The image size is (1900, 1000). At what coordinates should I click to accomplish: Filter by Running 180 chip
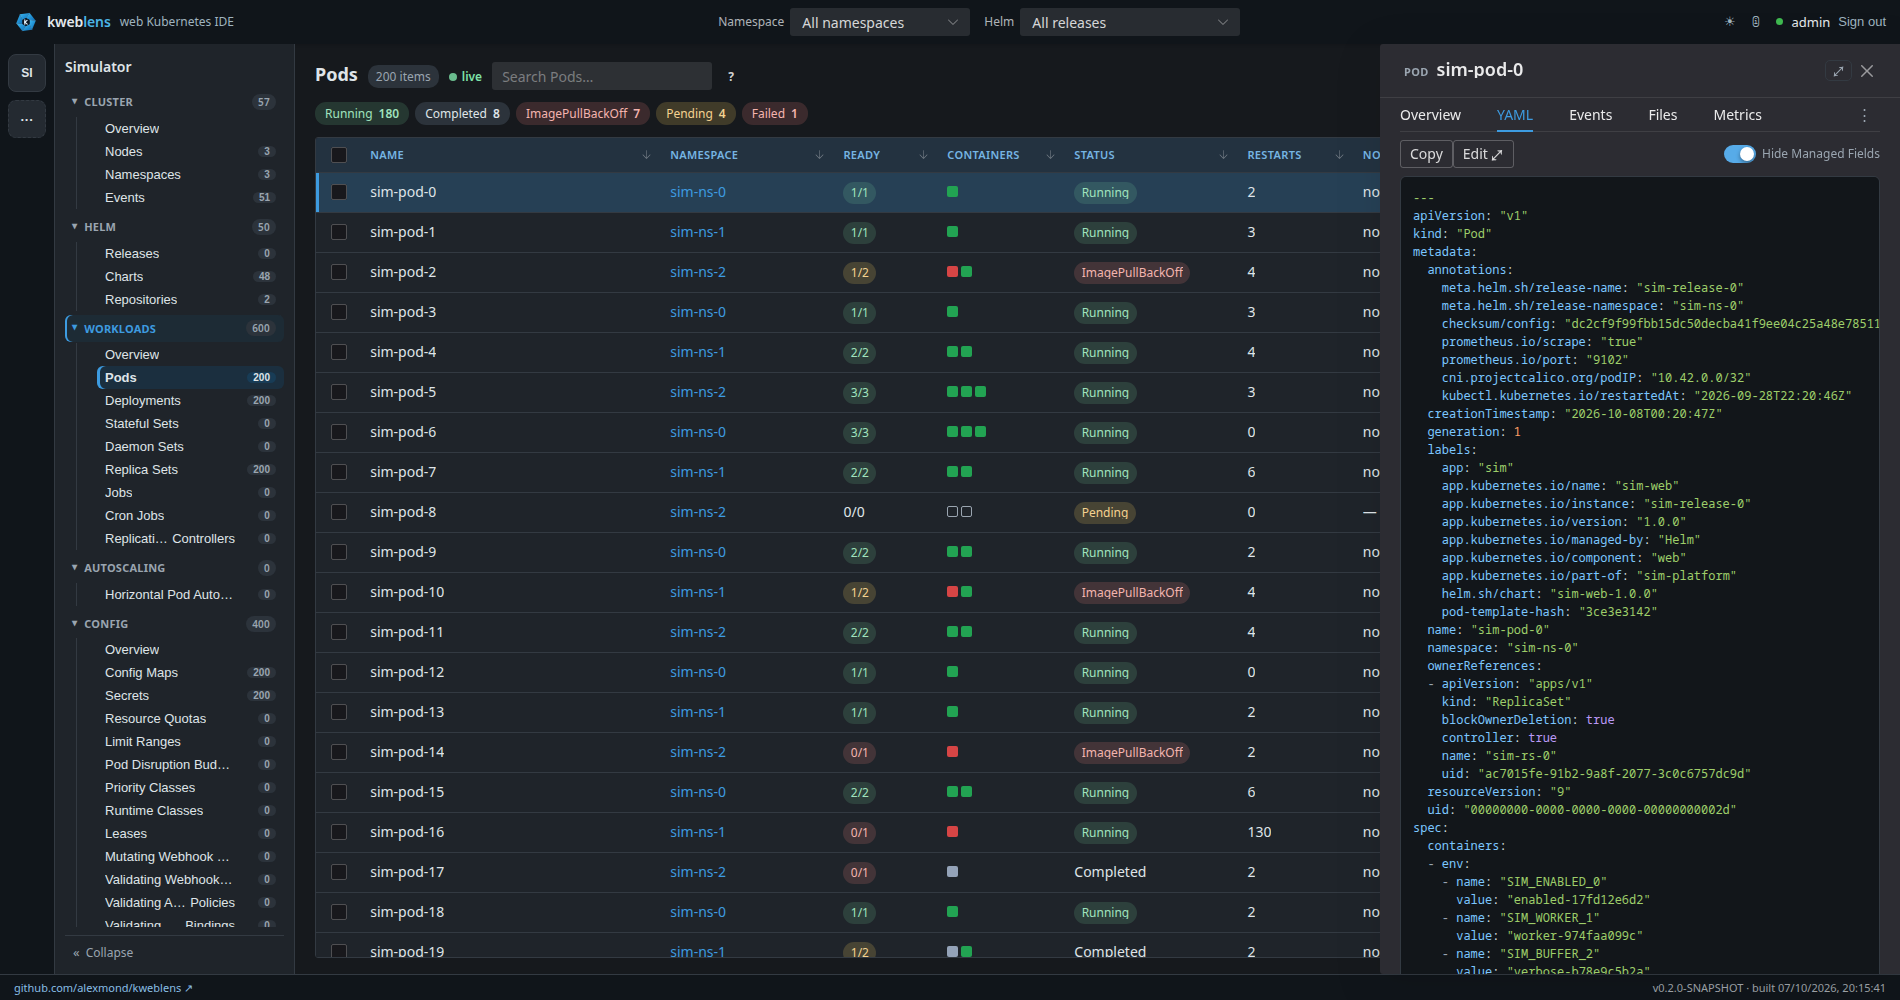pyautogui.click(x=362, y=114)
